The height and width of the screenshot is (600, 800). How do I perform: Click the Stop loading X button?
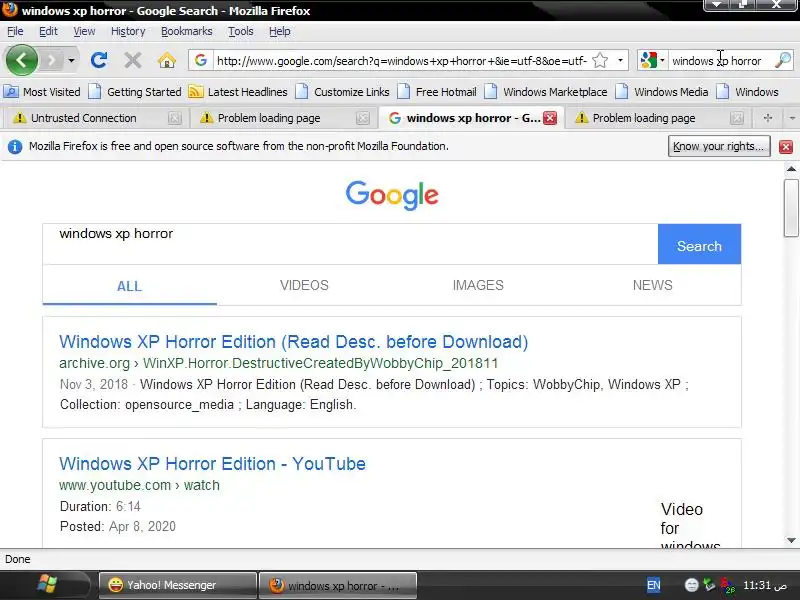(x=133, y=60)
